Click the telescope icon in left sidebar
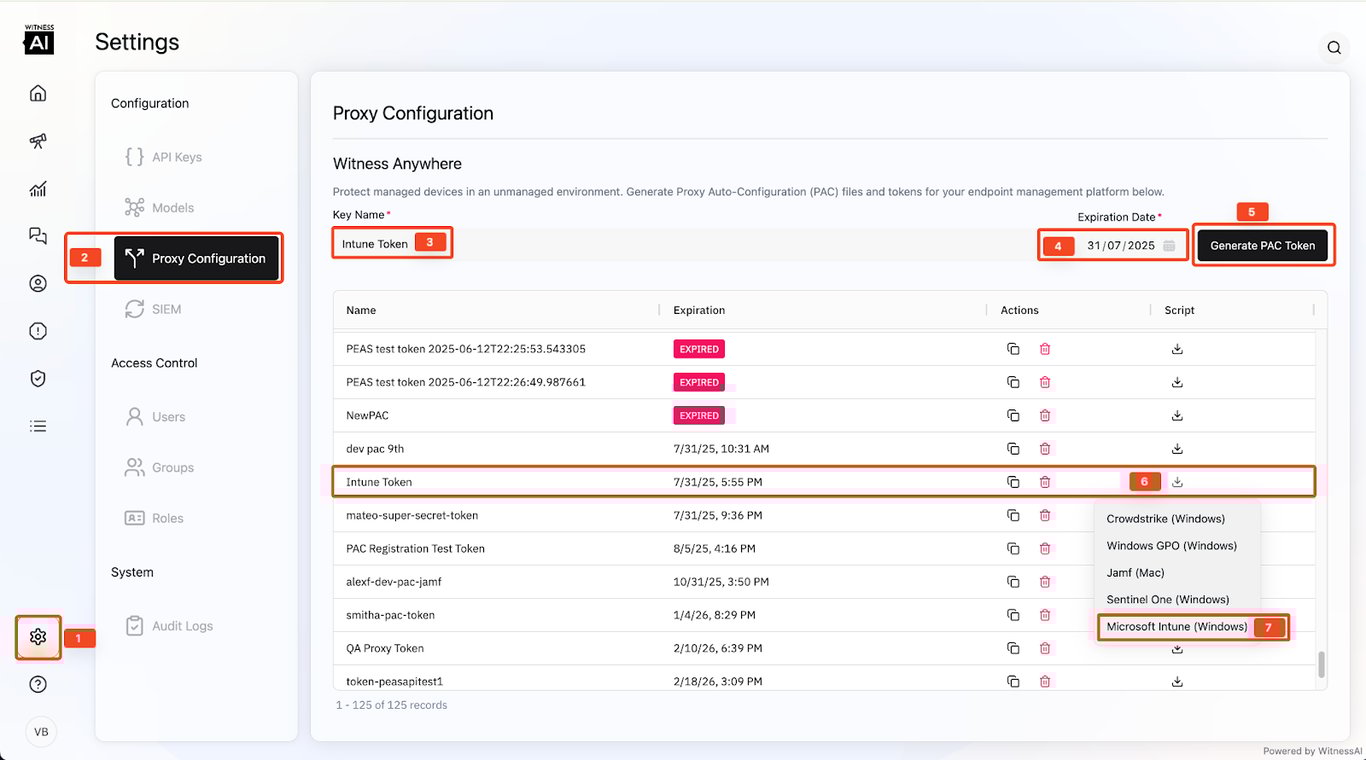This screenshot has width=1366, height=760. tap(38, 141)
